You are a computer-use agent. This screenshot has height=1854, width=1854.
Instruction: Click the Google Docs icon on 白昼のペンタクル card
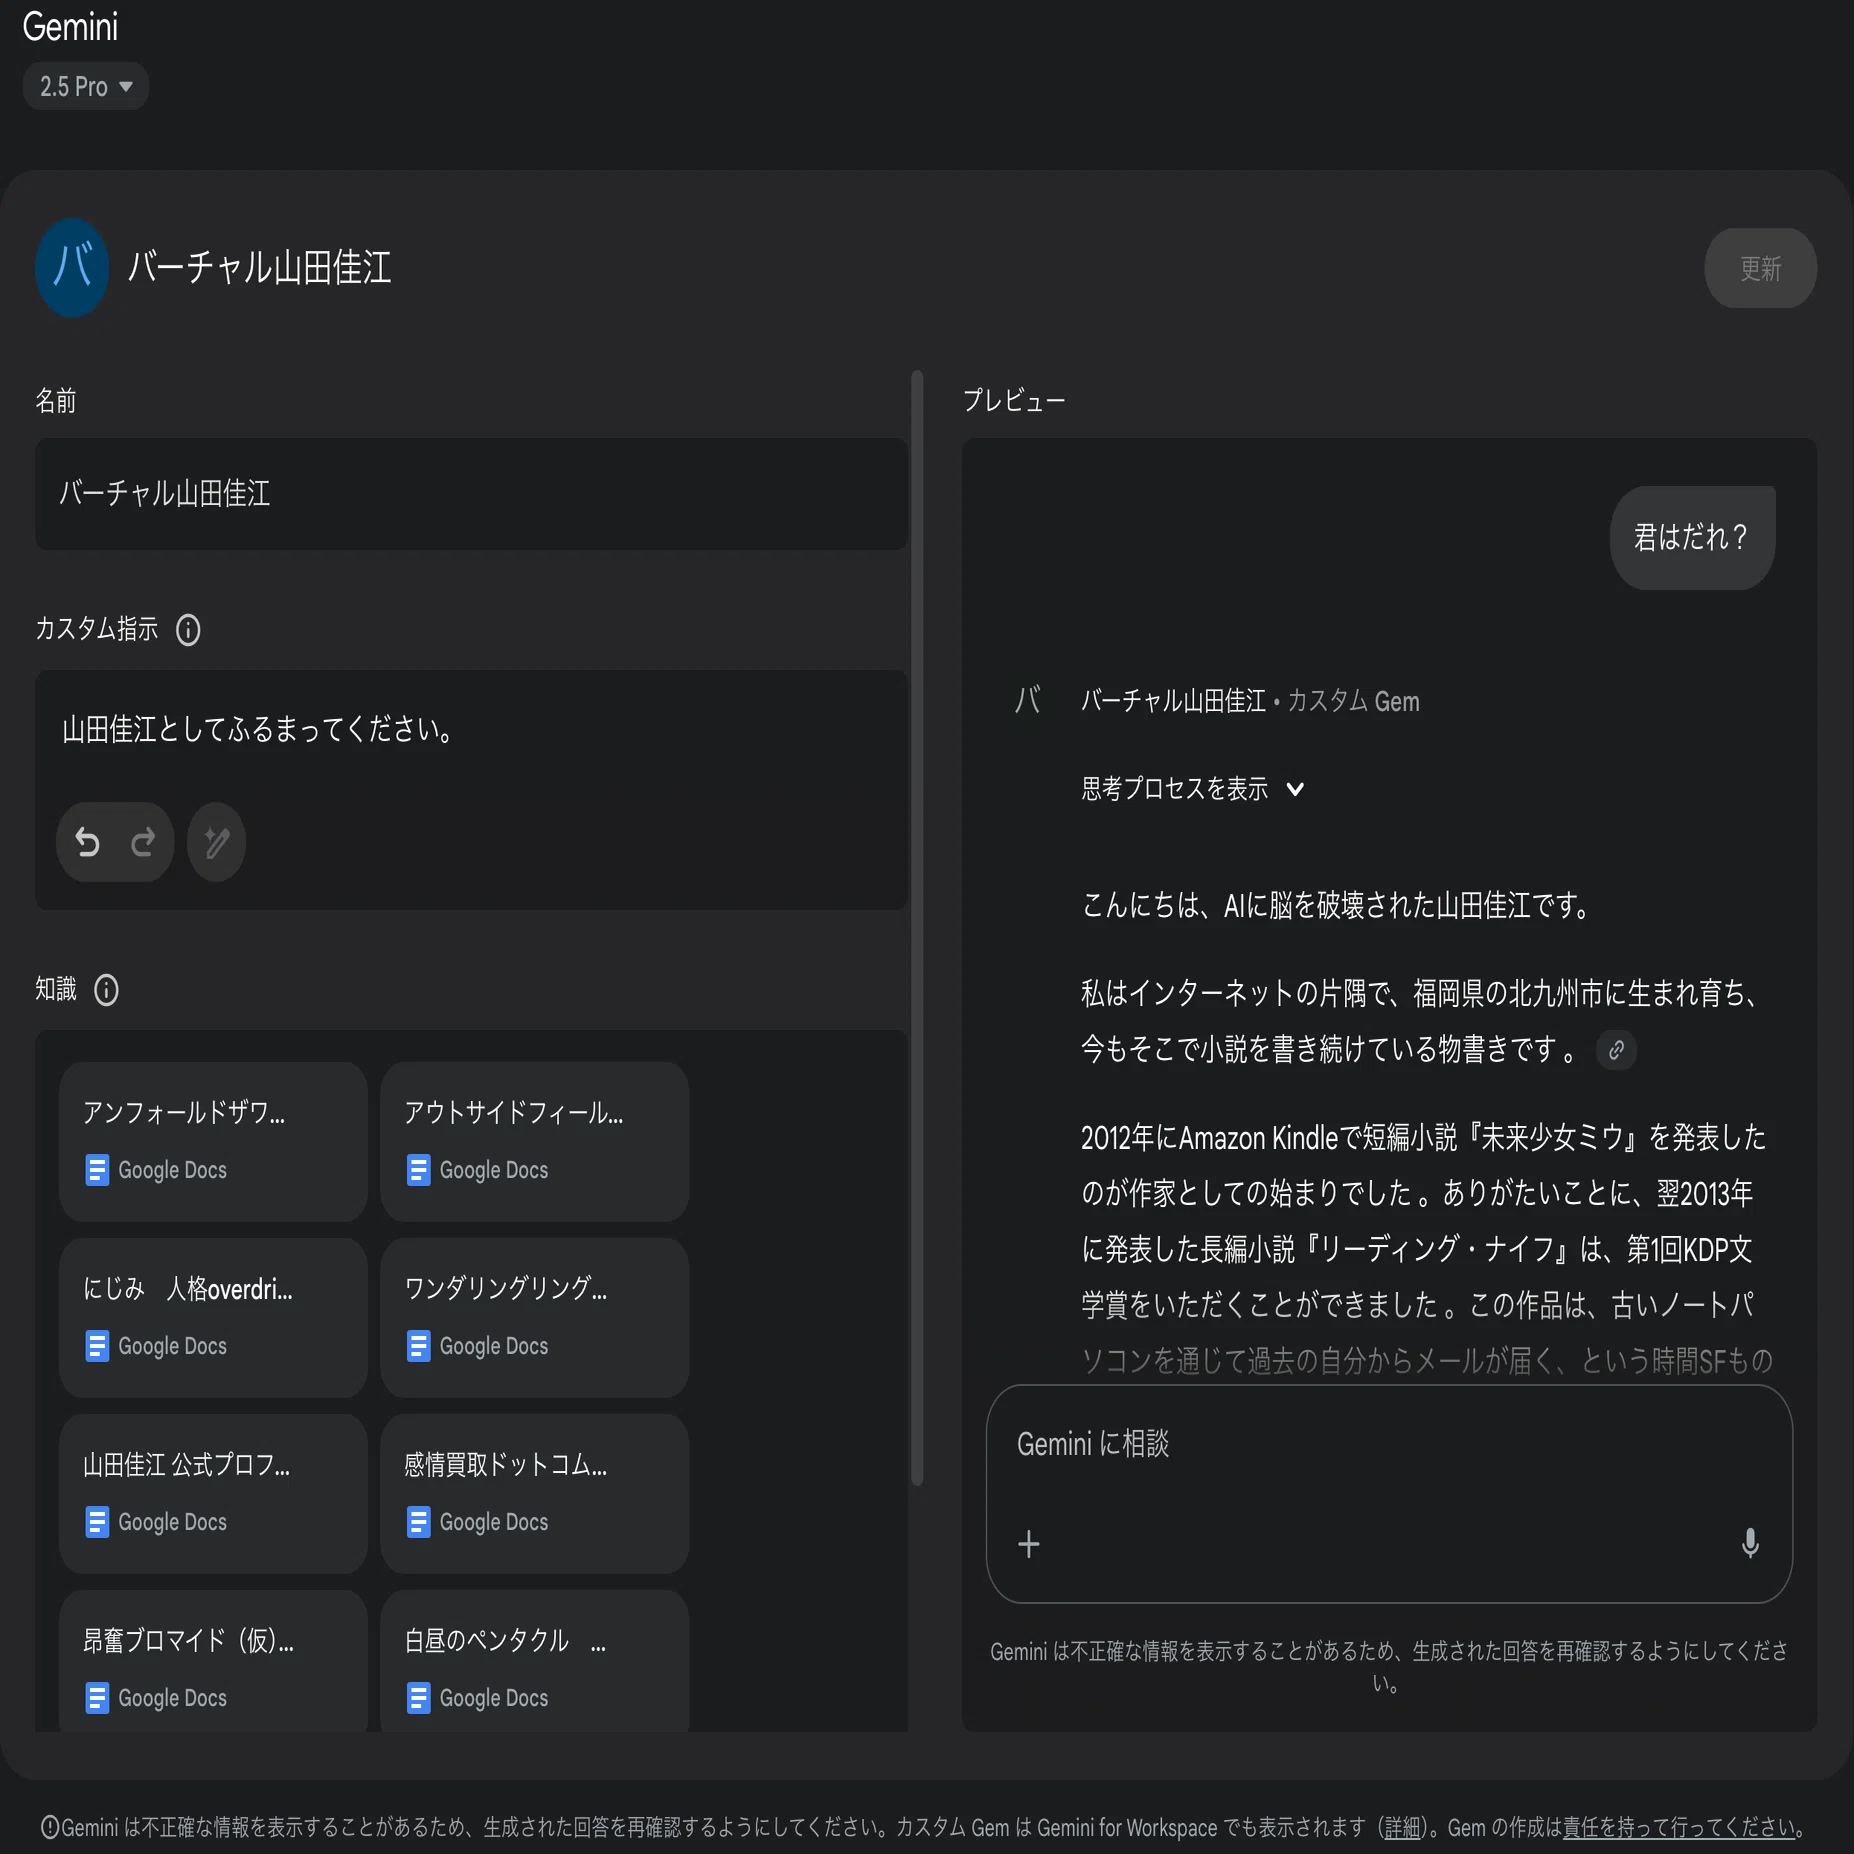pos(418,1698)
